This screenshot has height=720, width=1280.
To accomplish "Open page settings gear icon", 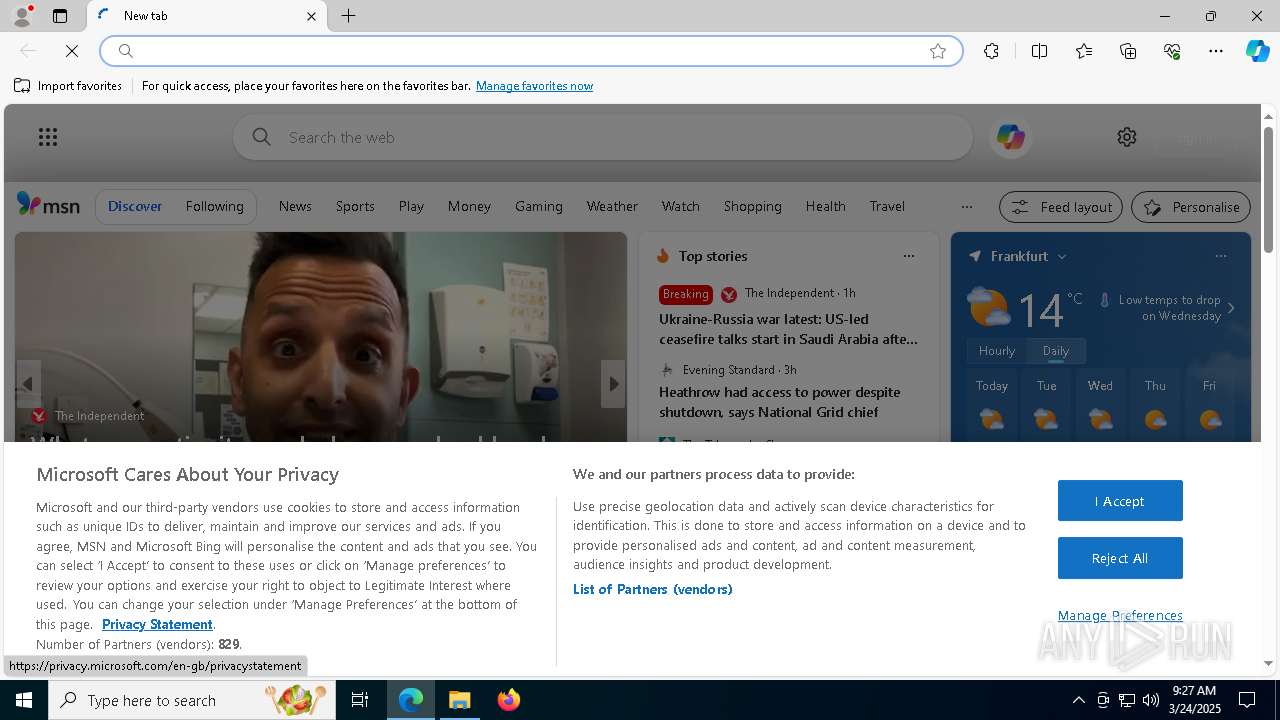I will (1127, 137).
